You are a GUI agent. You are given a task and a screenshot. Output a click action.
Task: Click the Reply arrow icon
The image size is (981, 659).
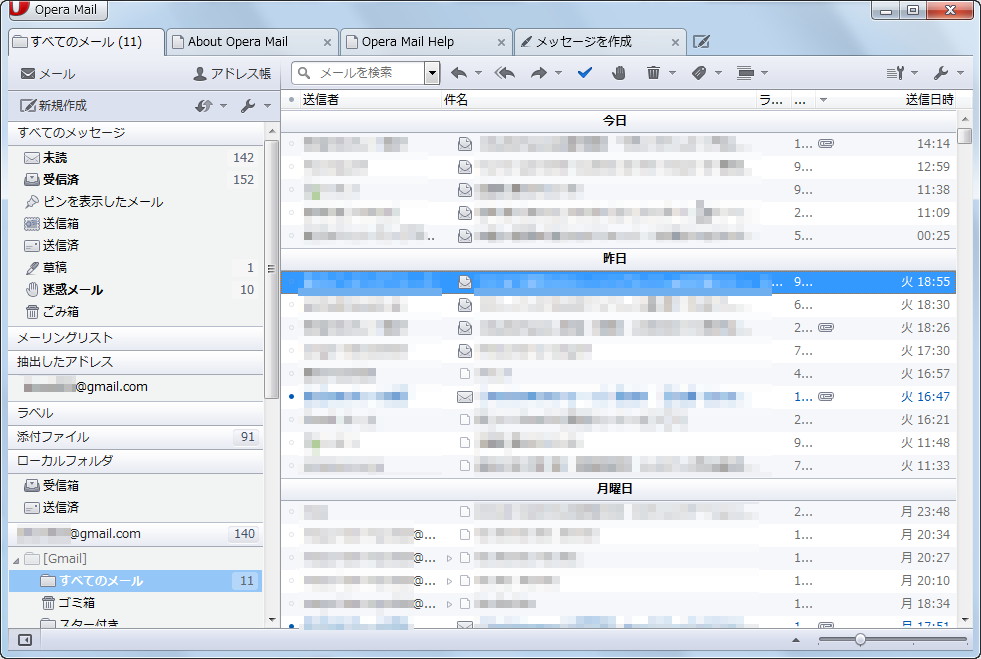pos(459,73)
